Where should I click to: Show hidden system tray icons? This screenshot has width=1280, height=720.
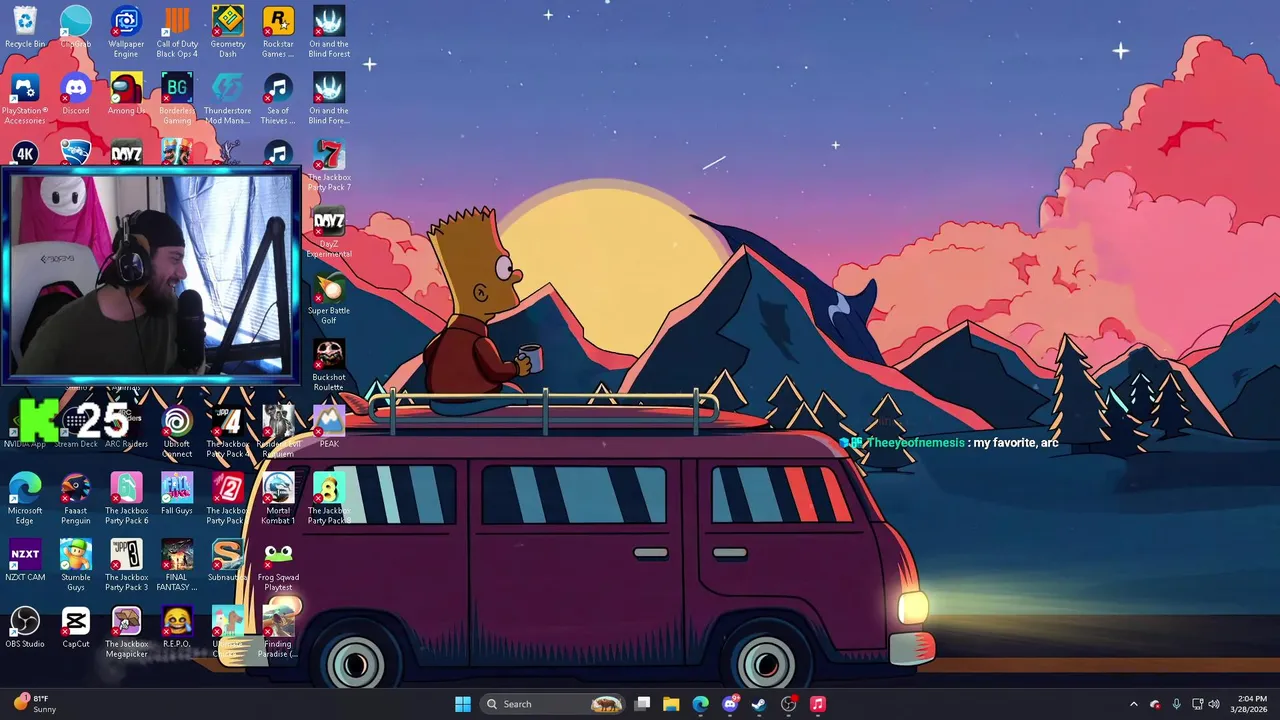[x=1133, y=704]
